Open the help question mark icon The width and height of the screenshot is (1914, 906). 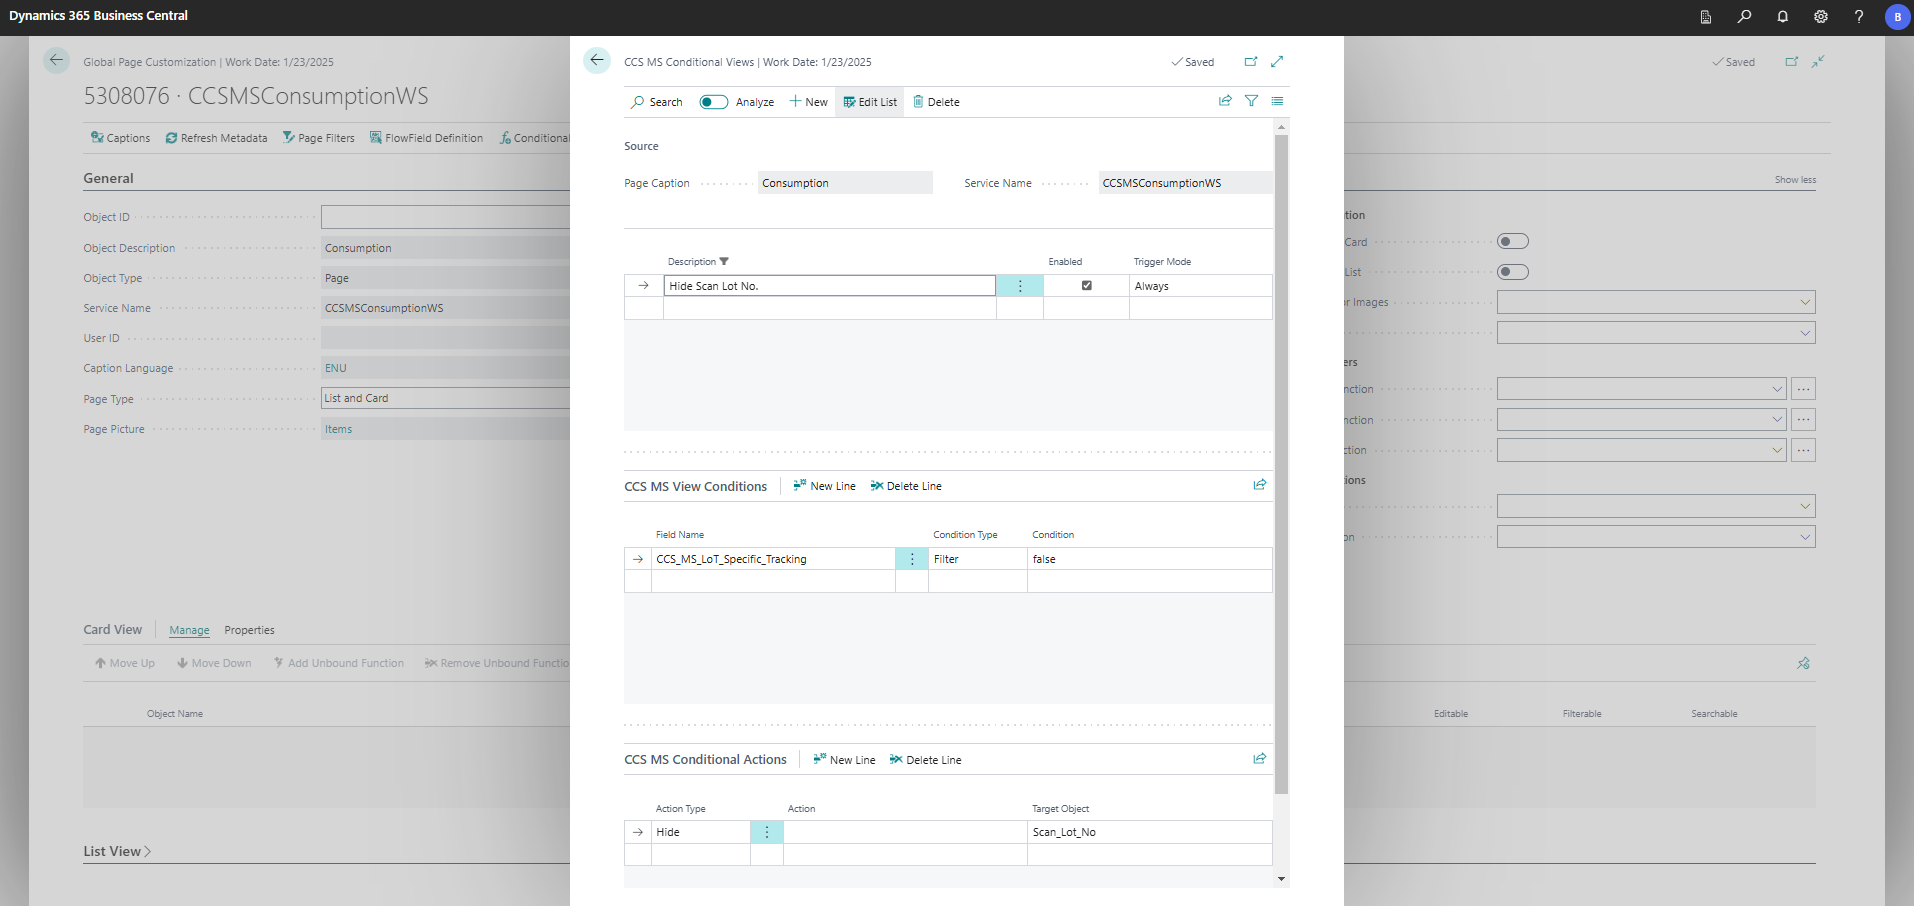(x=1858, y=17)
